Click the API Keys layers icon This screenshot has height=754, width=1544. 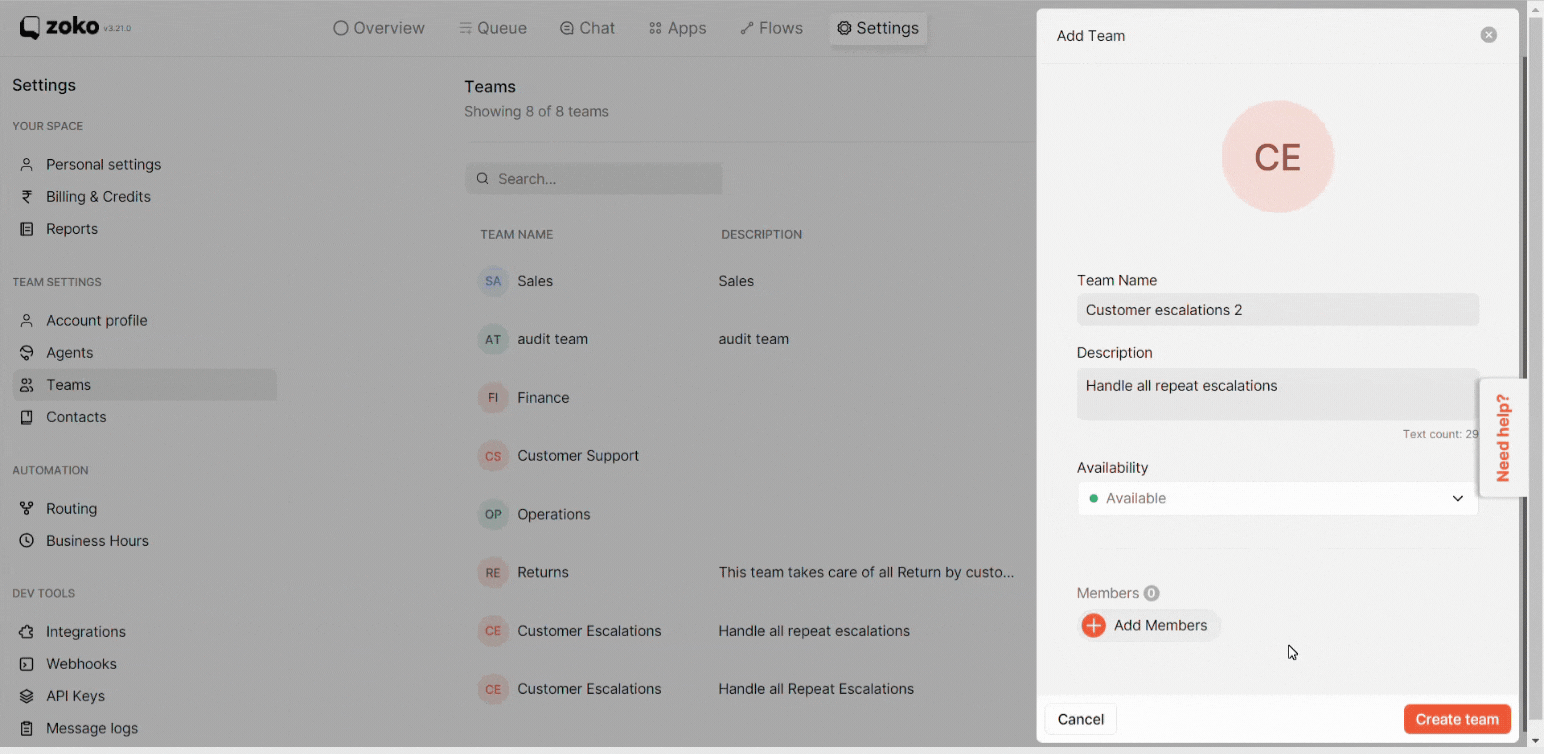27,695
